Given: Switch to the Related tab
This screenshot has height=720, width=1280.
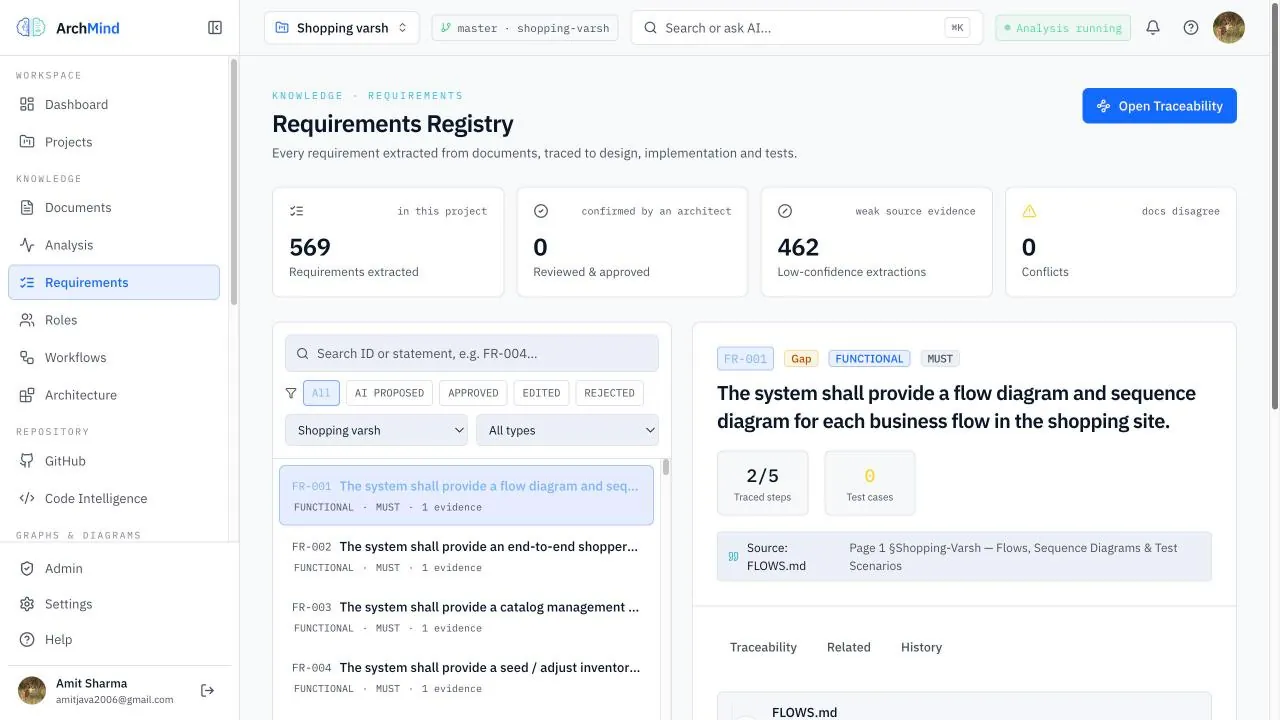Looking at the screenshot, I should 849,647.
